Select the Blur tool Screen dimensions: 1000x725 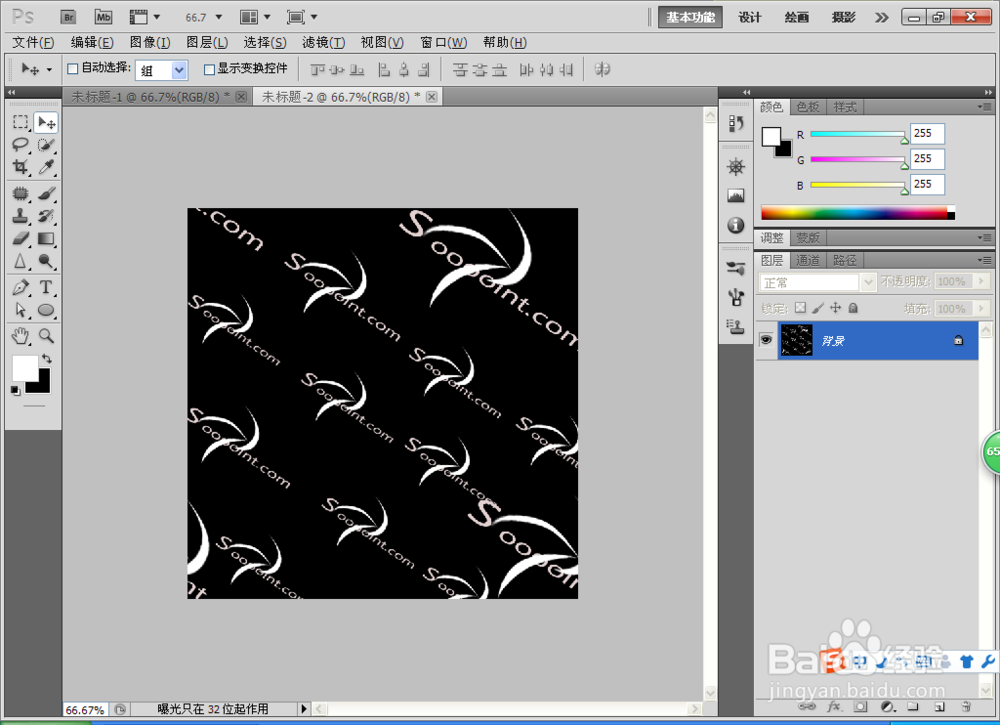click(20, 261)
